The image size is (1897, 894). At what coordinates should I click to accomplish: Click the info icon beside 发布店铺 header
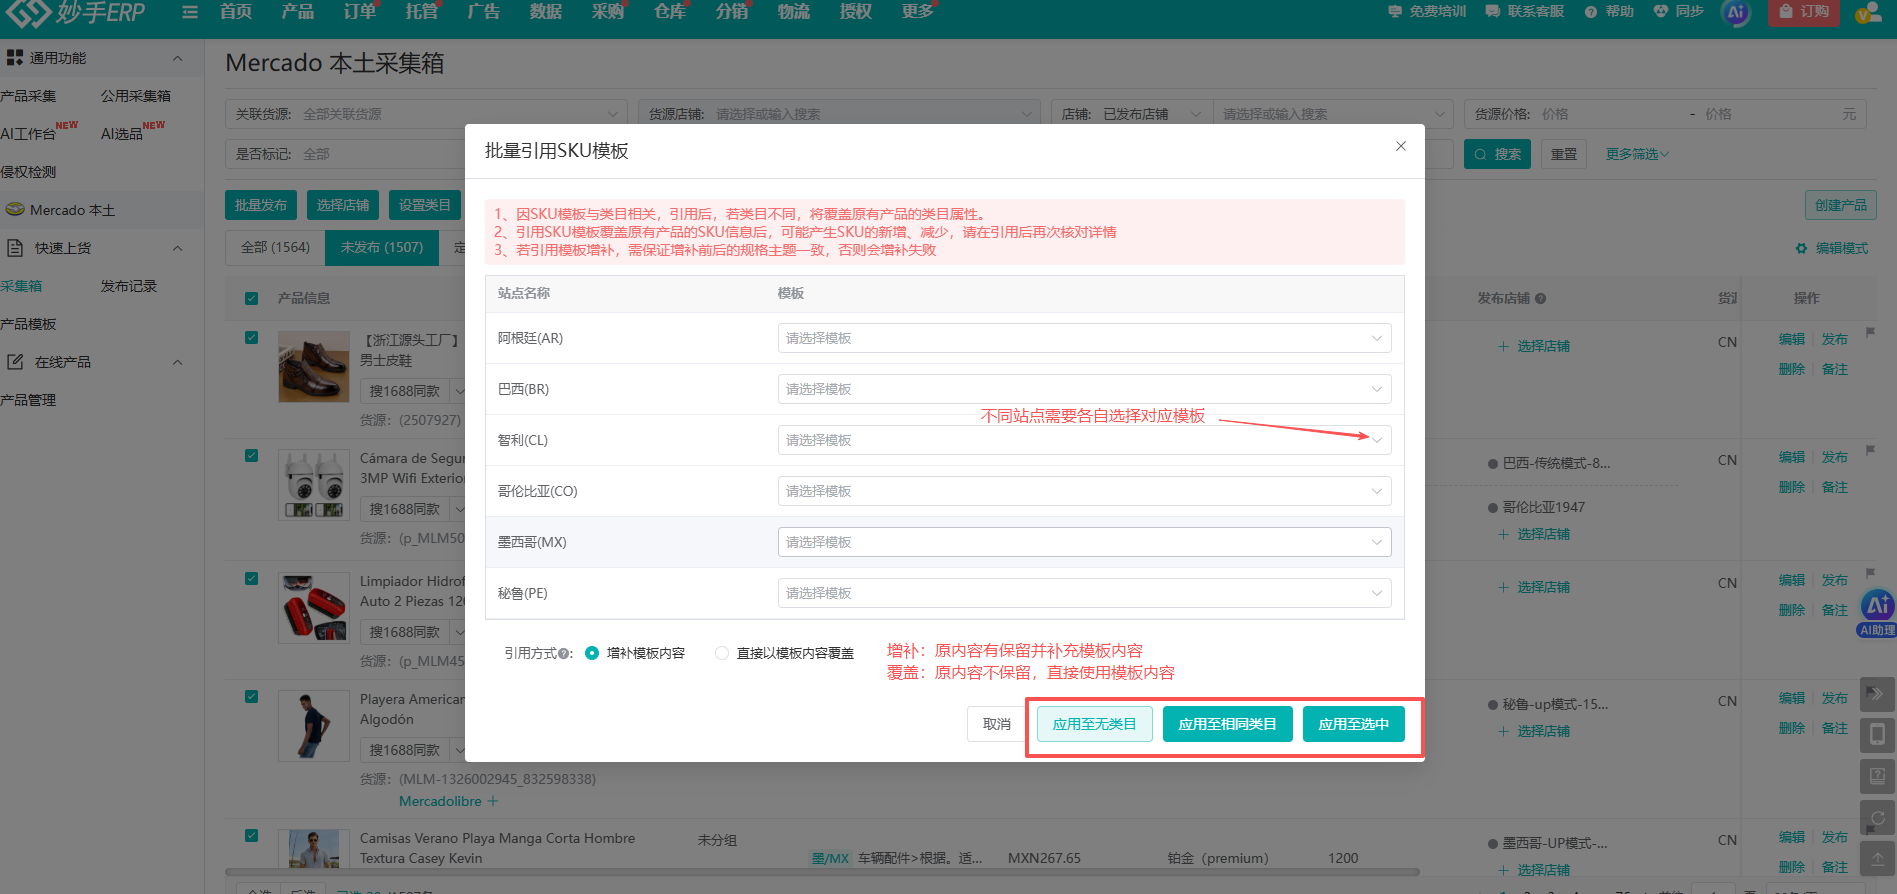[1540, 298]
